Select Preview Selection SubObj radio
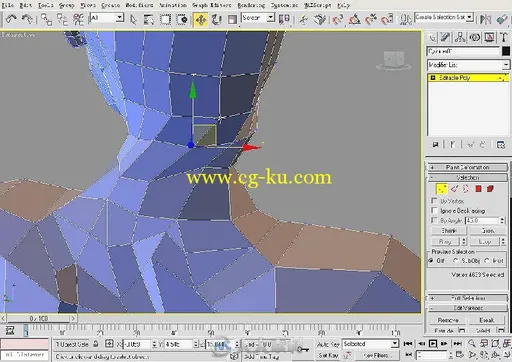This screenshot has height=362, width=512. [x=456, y=261]
